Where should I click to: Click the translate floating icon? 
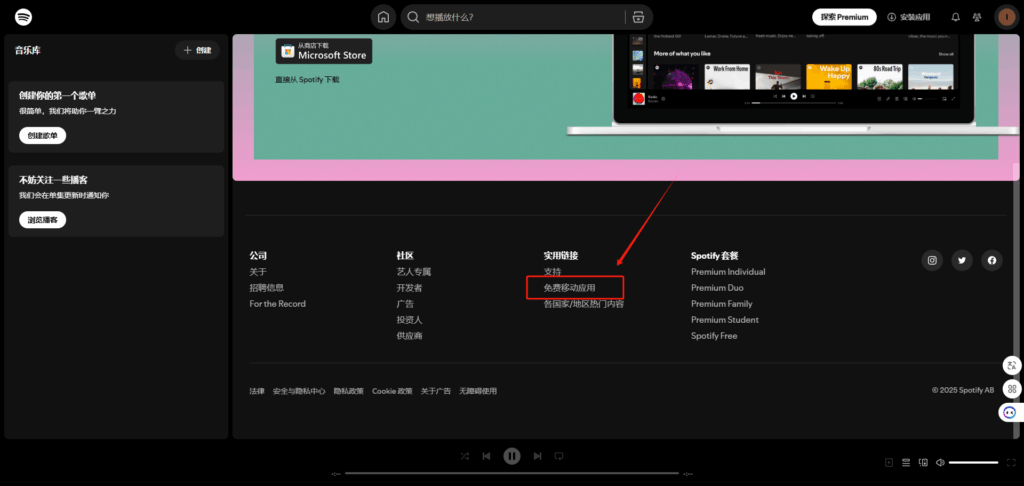pyautogui.click(x=1012, y=366)
